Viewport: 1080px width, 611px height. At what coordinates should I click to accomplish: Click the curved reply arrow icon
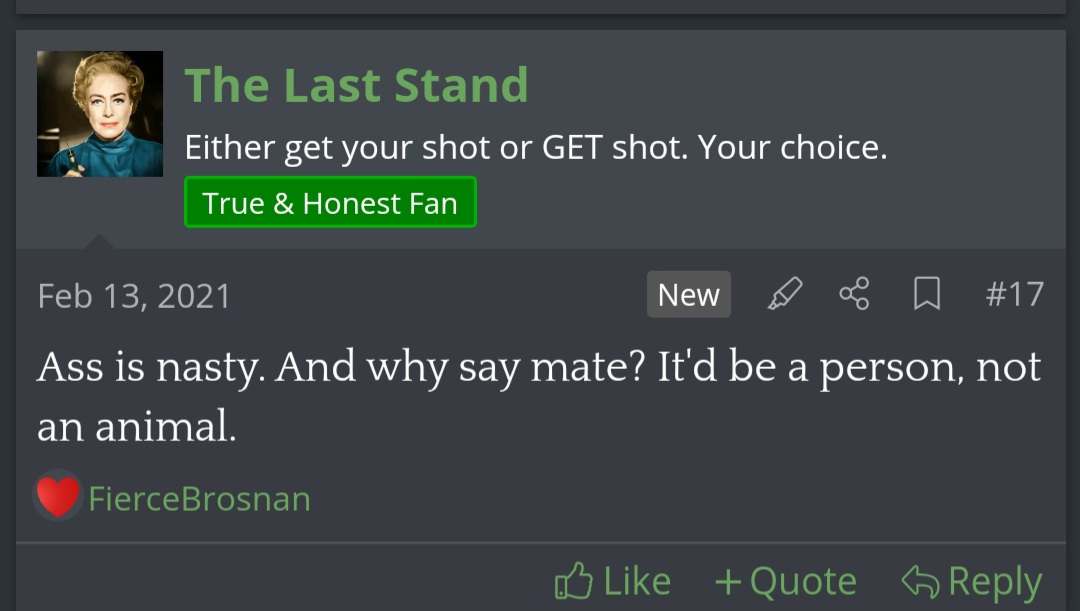919,581
